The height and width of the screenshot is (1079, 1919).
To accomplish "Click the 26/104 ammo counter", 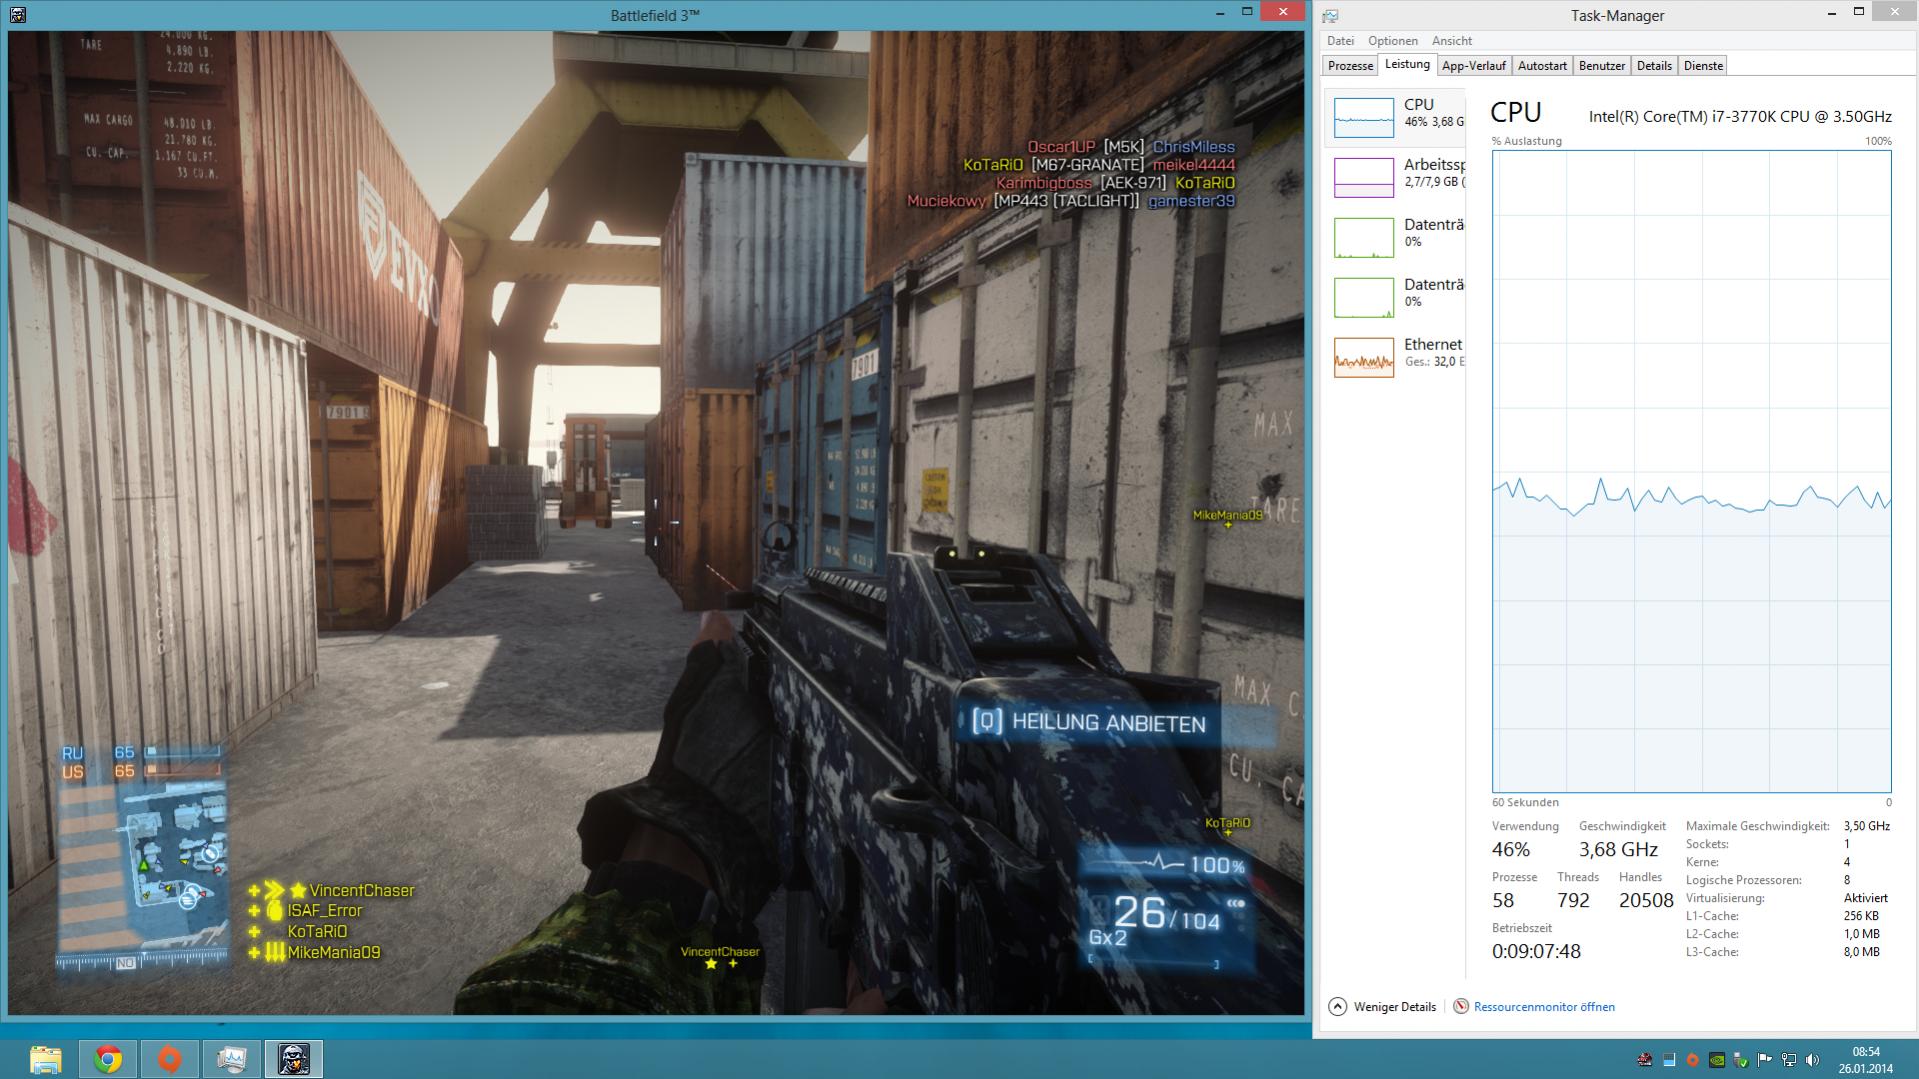I will pyautogui.click(x=1168, y=914).
